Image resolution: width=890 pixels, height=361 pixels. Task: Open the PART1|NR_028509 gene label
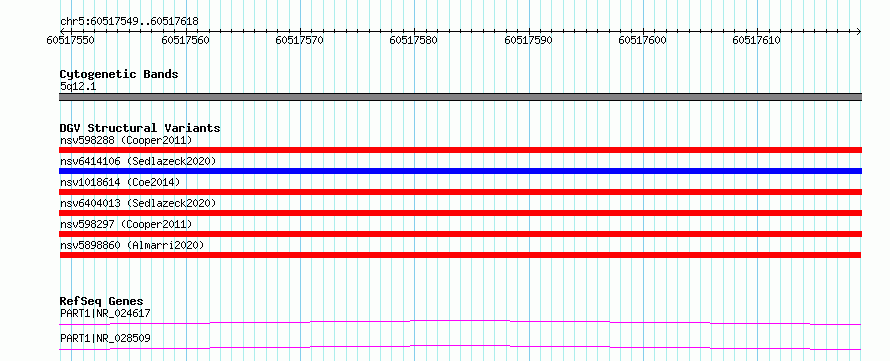105,338
